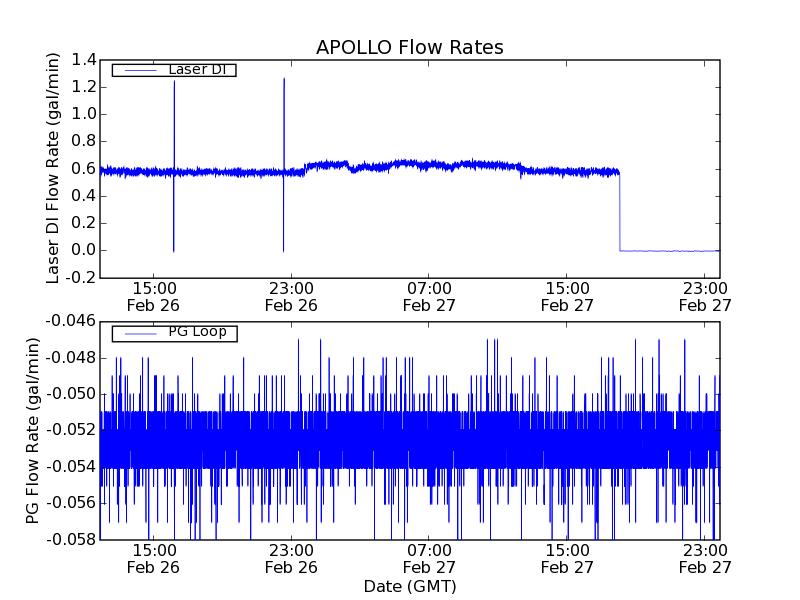Click the -0.050 y-axis tick label
Viewport: 800px width, 600px height.
[71, 394]
